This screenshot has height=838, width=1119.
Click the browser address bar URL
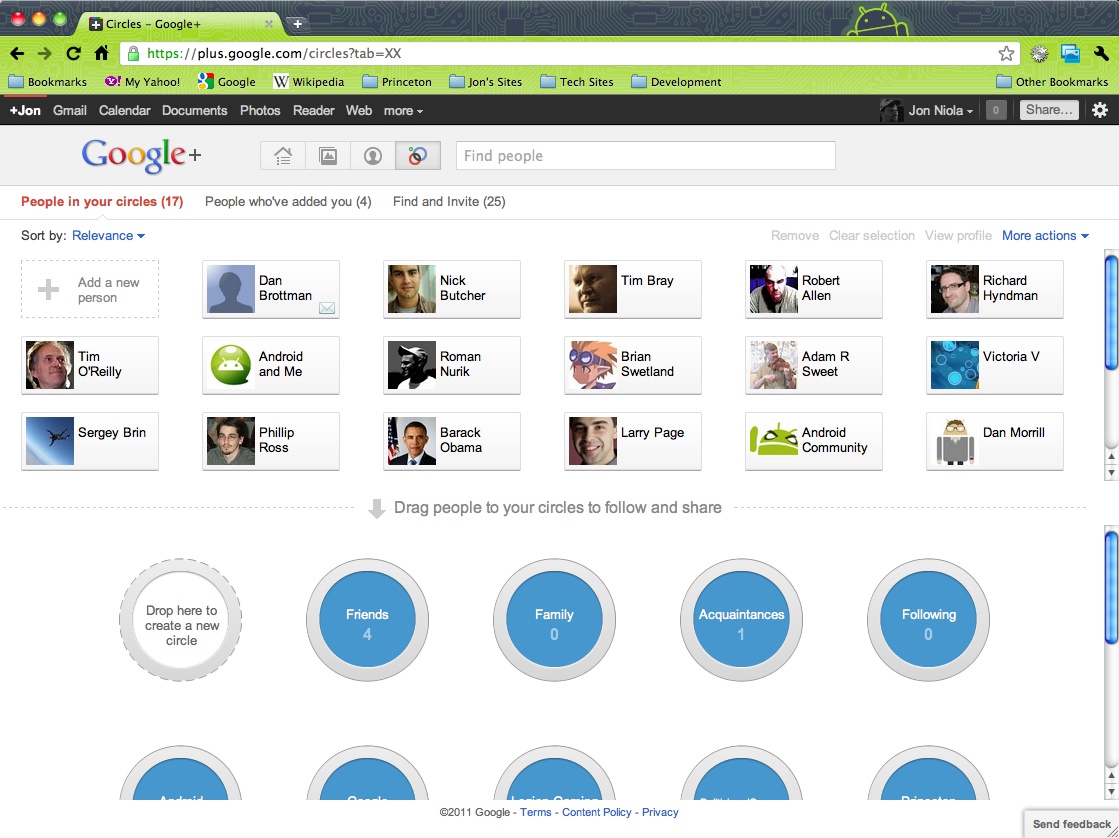pyautogui.click(x=274, y=54)
